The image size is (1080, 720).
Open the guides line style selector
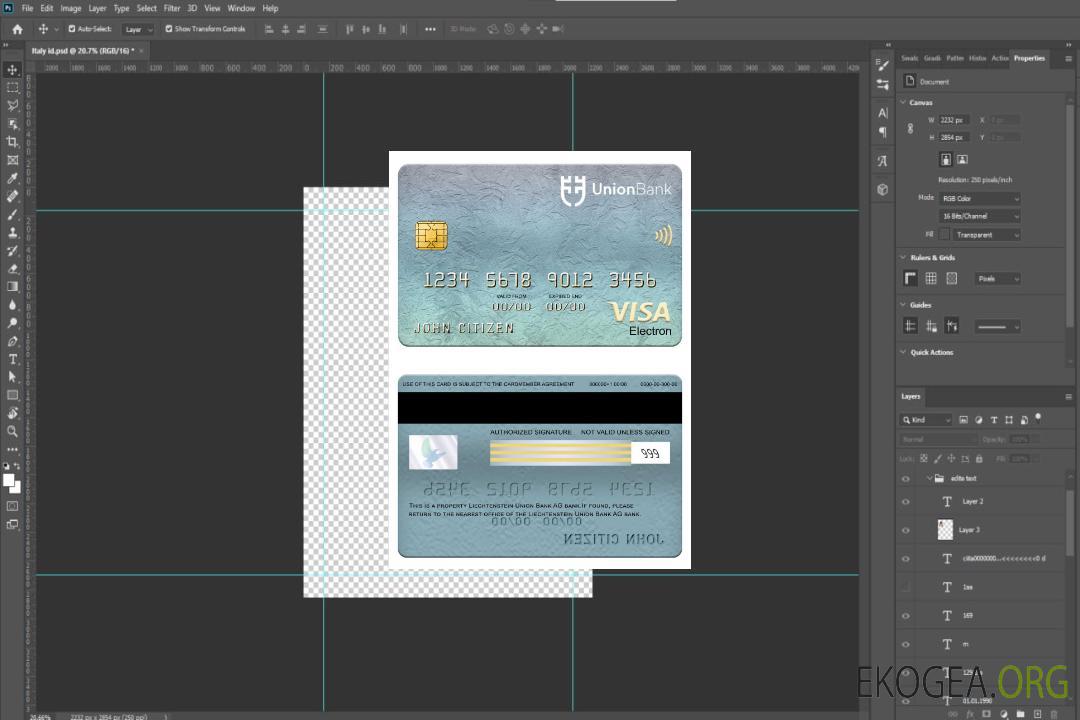[x=997, y=327]
